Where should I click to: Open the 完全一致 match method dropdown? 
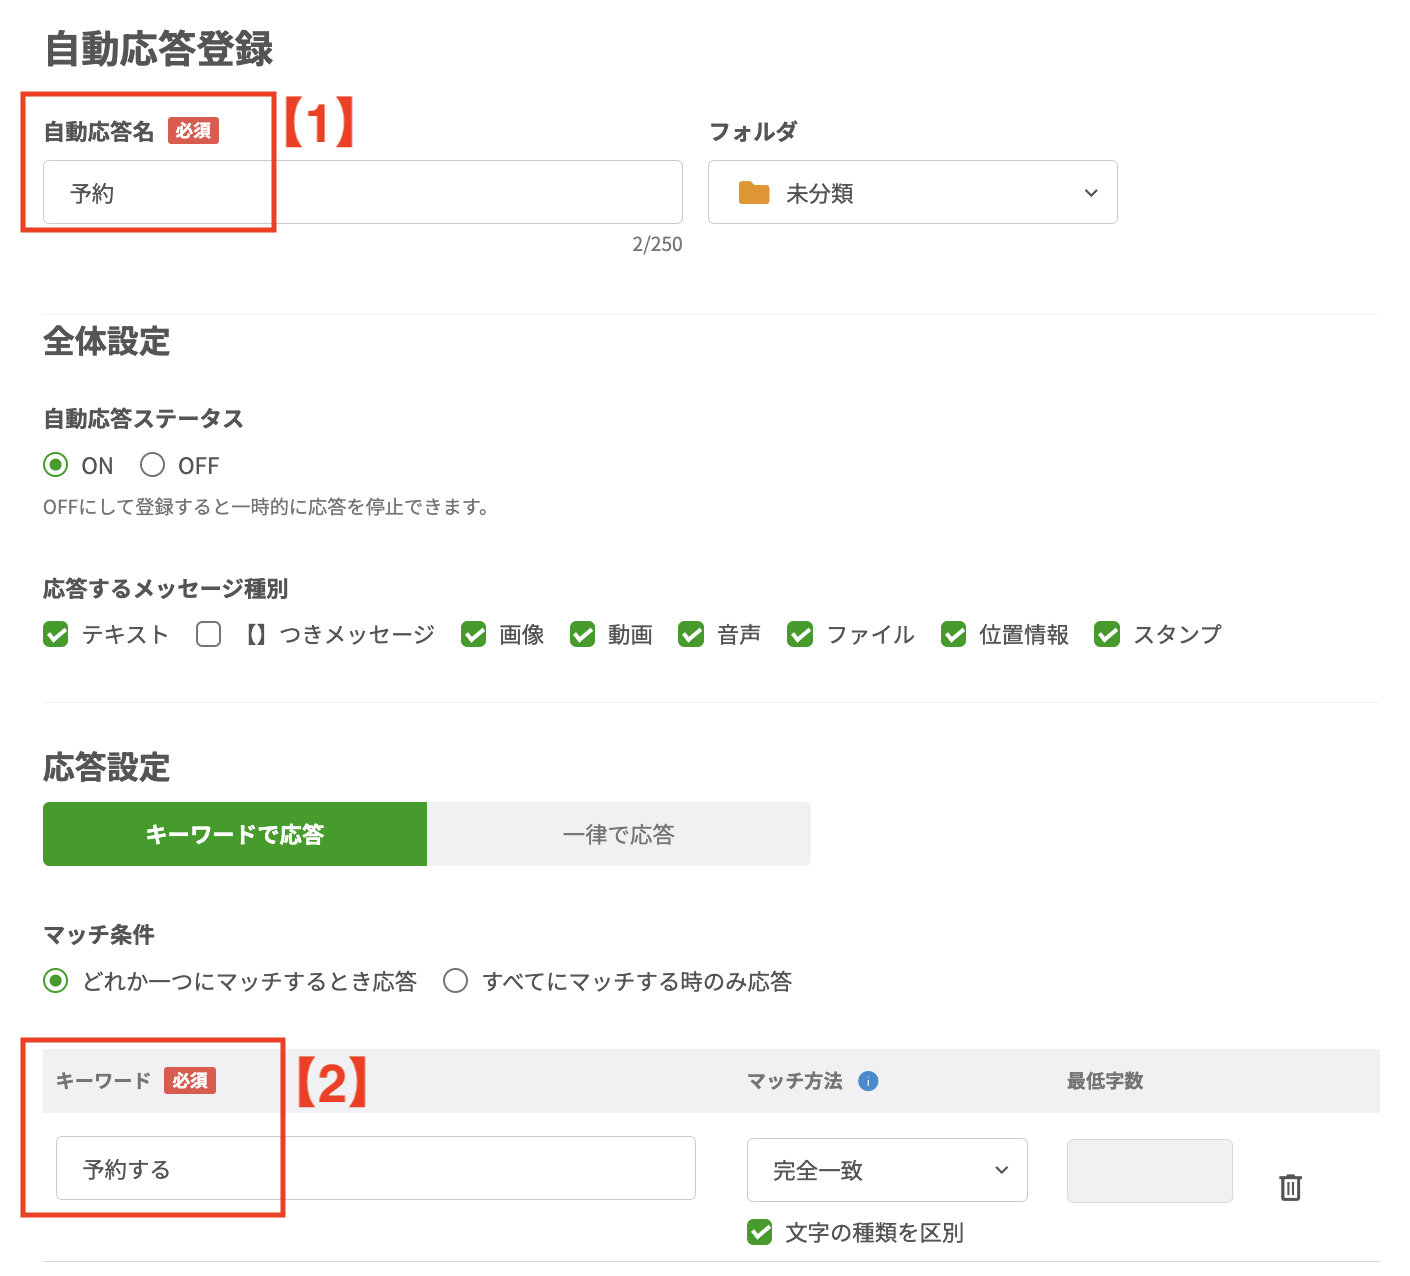click(x=886, y=1170)
